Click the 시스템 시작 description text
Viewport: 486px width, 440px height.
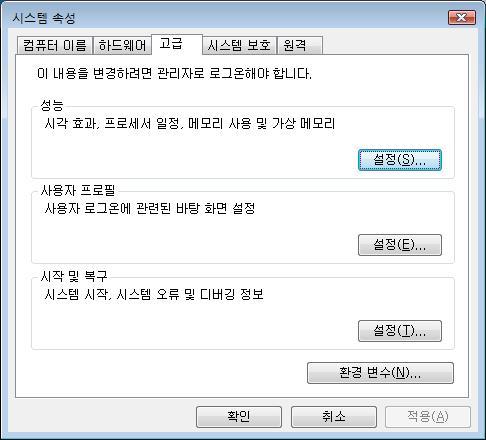pyautogui.click(x=154, y=294)
